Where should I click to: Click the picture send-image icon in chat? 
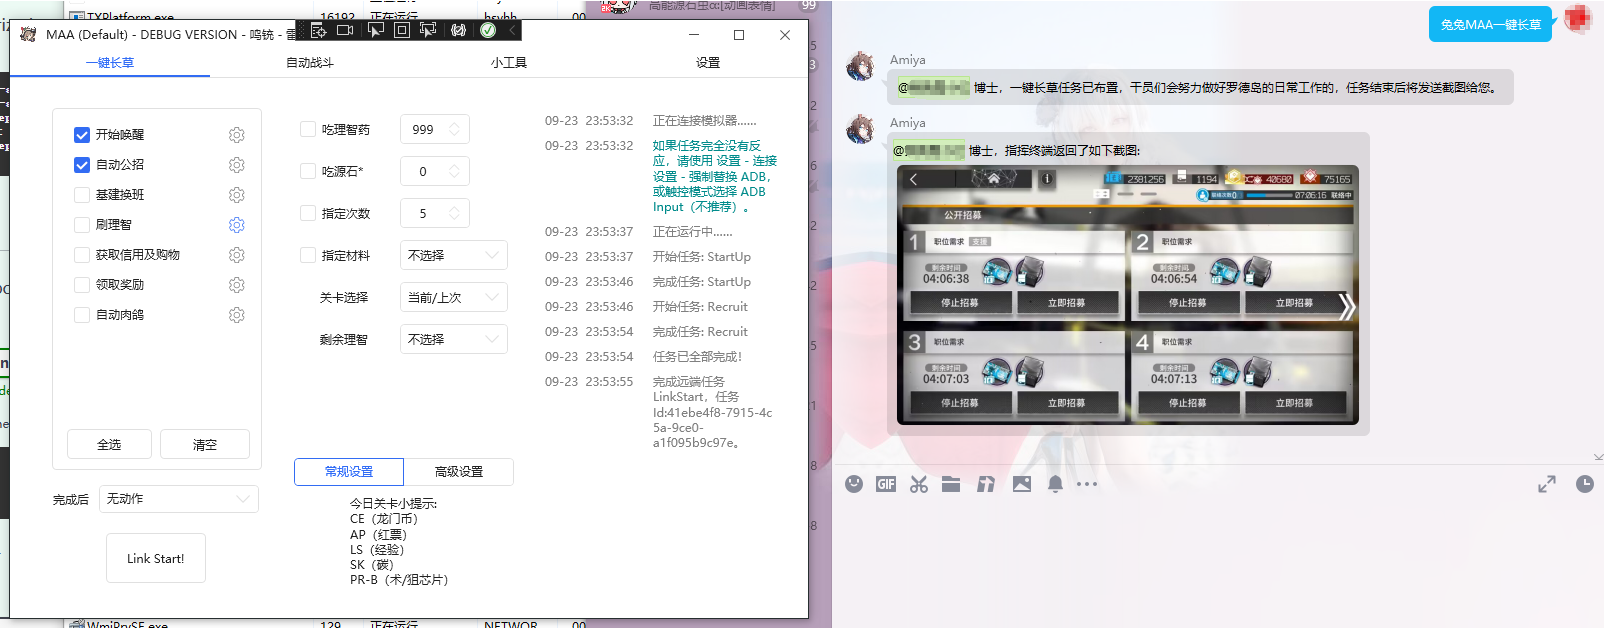click(x=1022, y=484)
